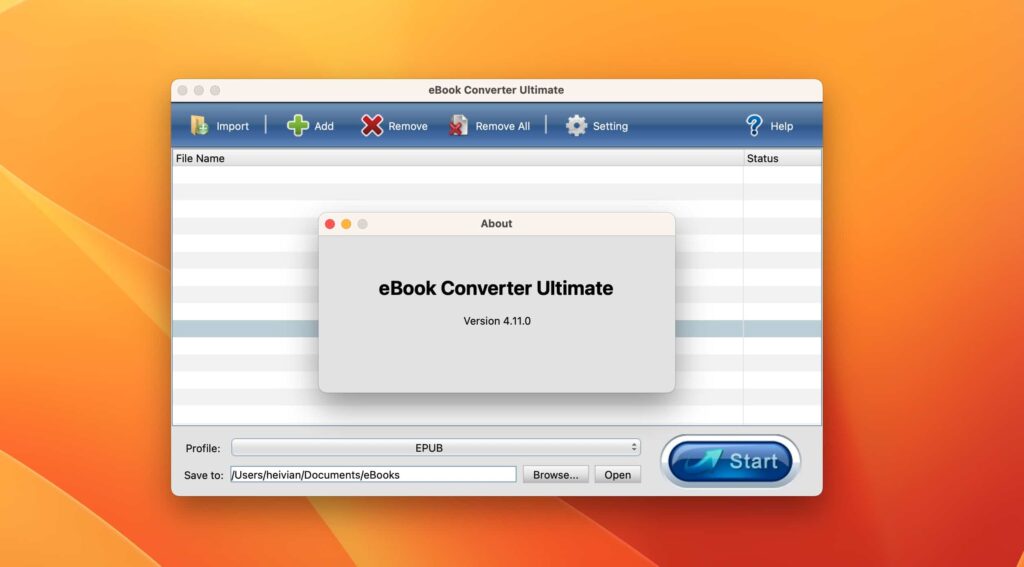1024x567 pixels.
Task: Click the Setting label in toolbar
Action: [x=611, y=126]
